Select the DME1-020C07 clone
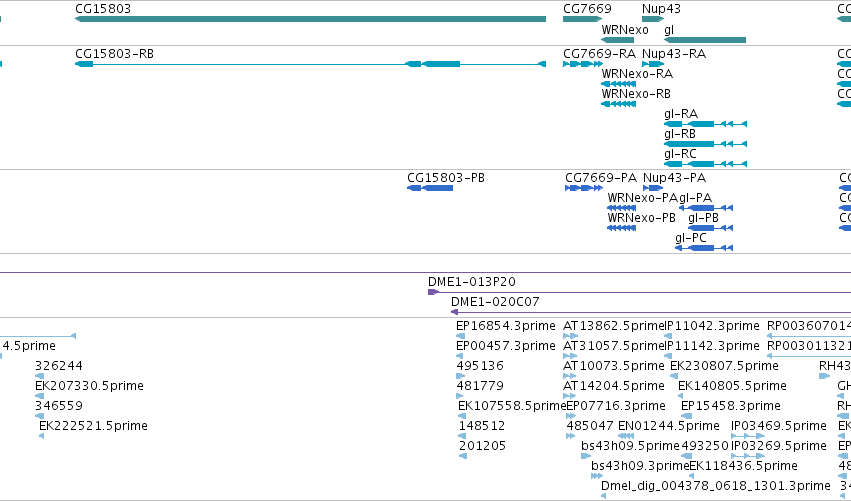The height and width of the screenshot is (501, 851). 651,312
